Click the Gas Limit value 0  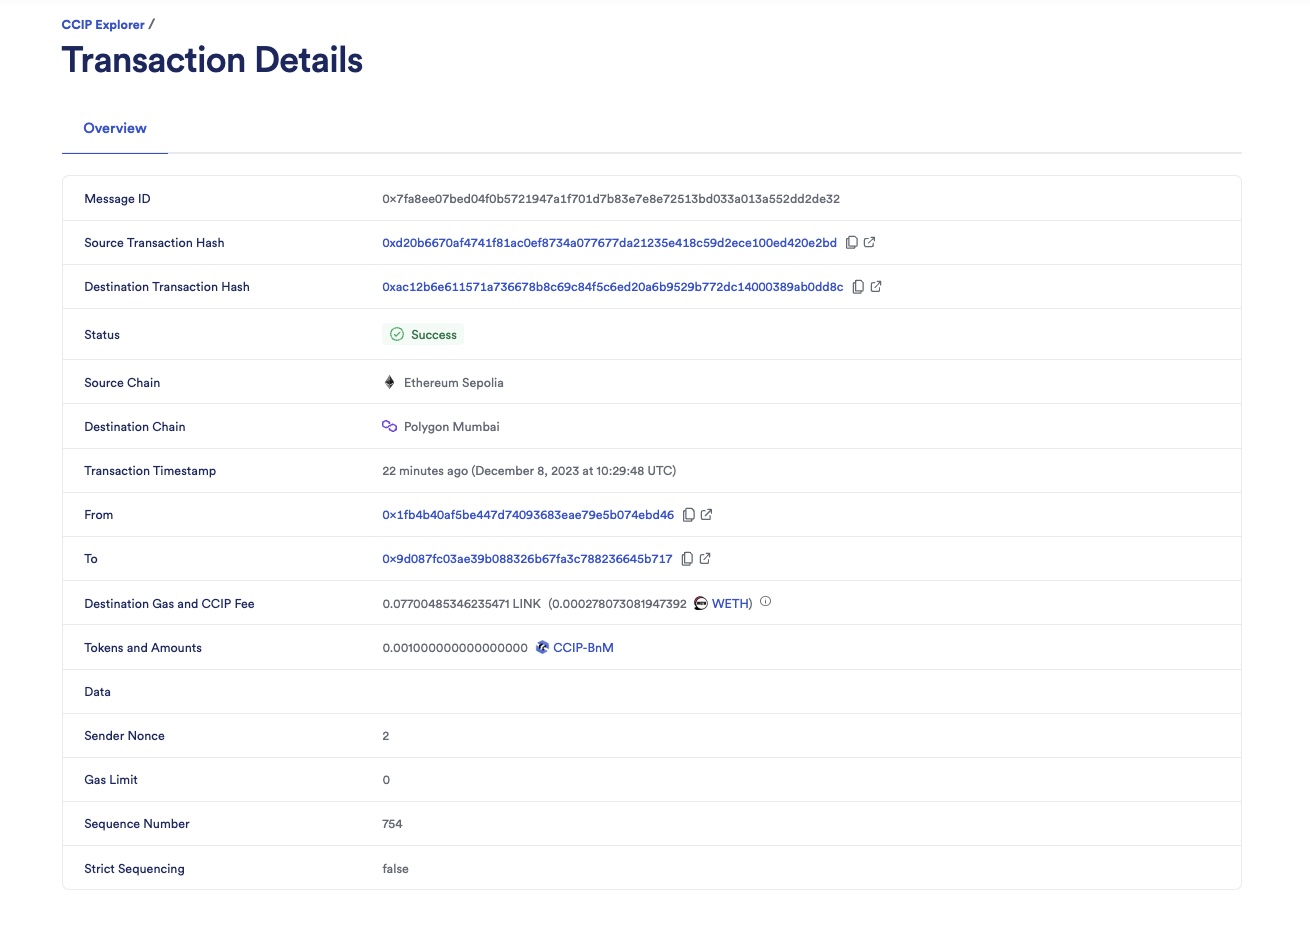[386, 780]
